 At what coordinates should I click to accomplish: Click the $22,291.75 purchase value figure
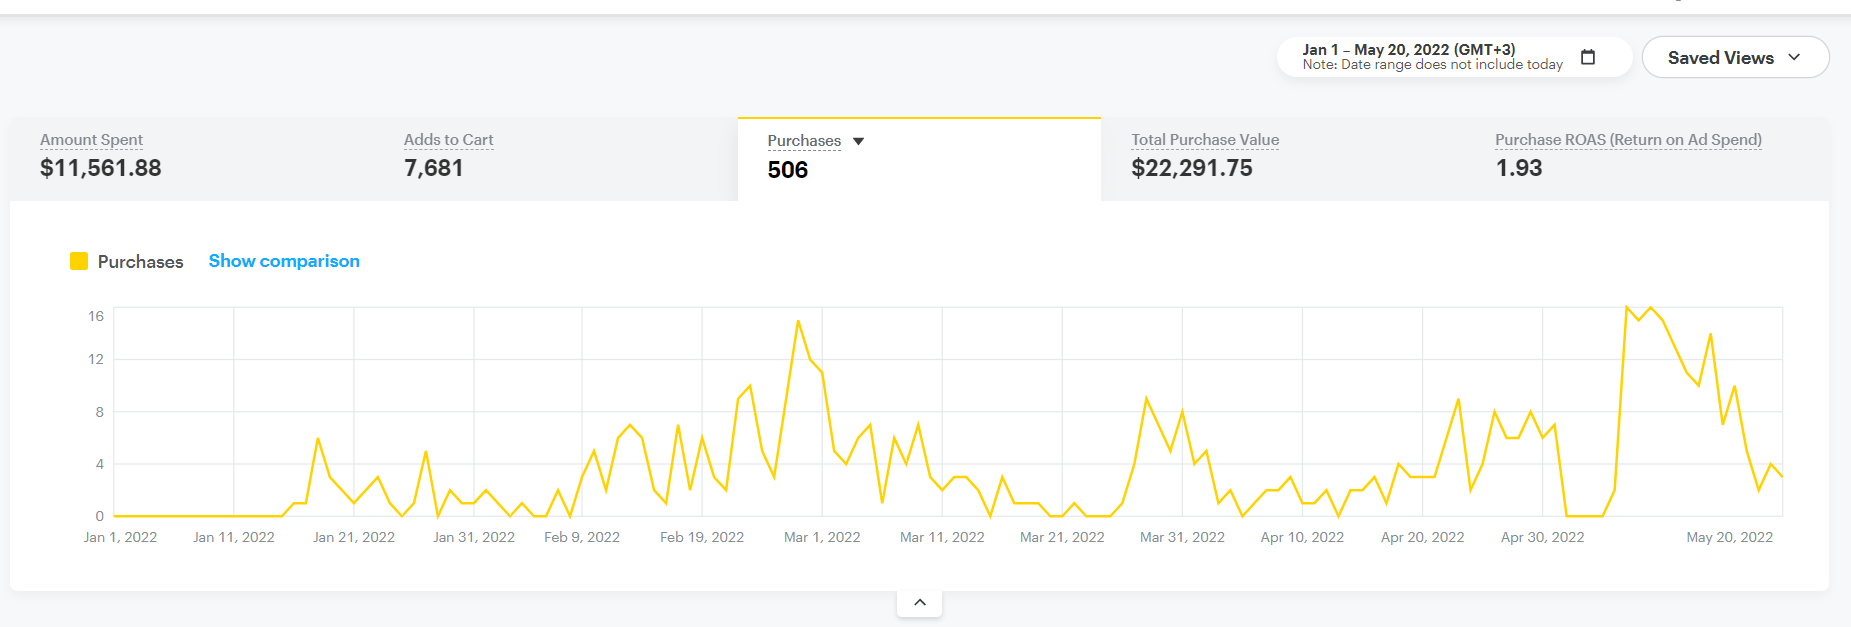[x=1191, y=168]
